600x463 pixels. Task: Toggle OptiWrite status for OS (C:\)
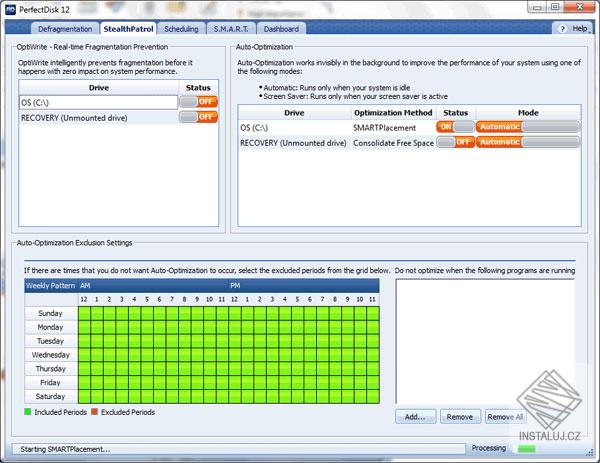click(x=198, y=102)
